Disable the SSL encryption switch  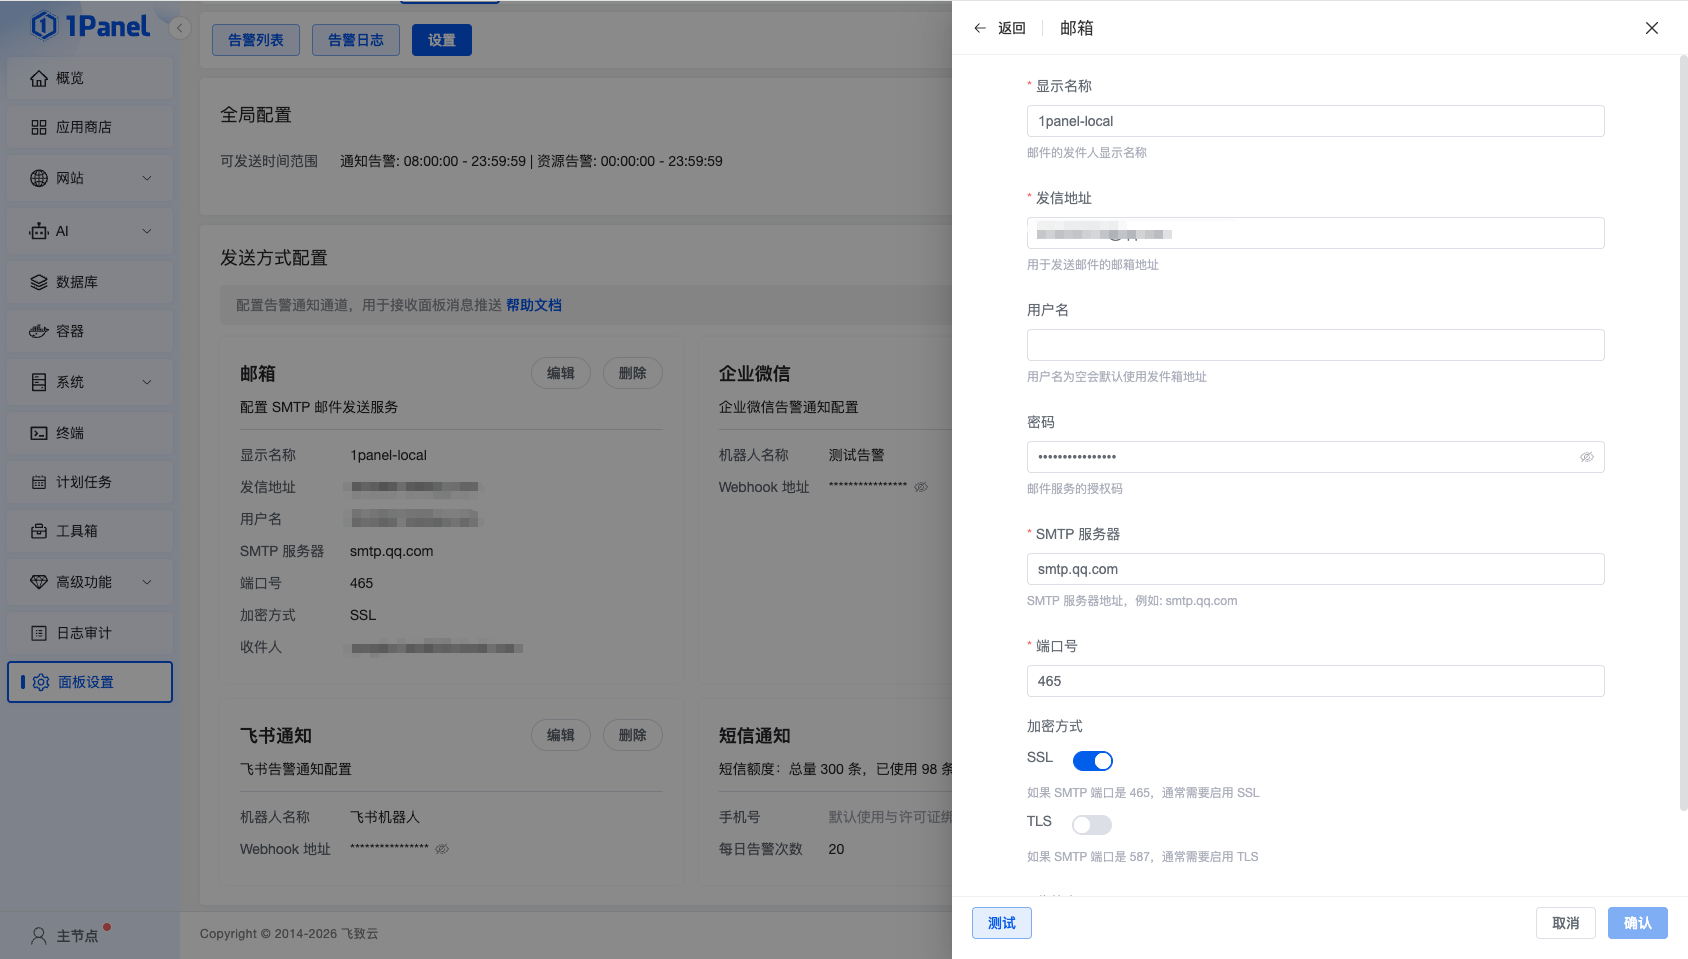tap(1092, 761)
